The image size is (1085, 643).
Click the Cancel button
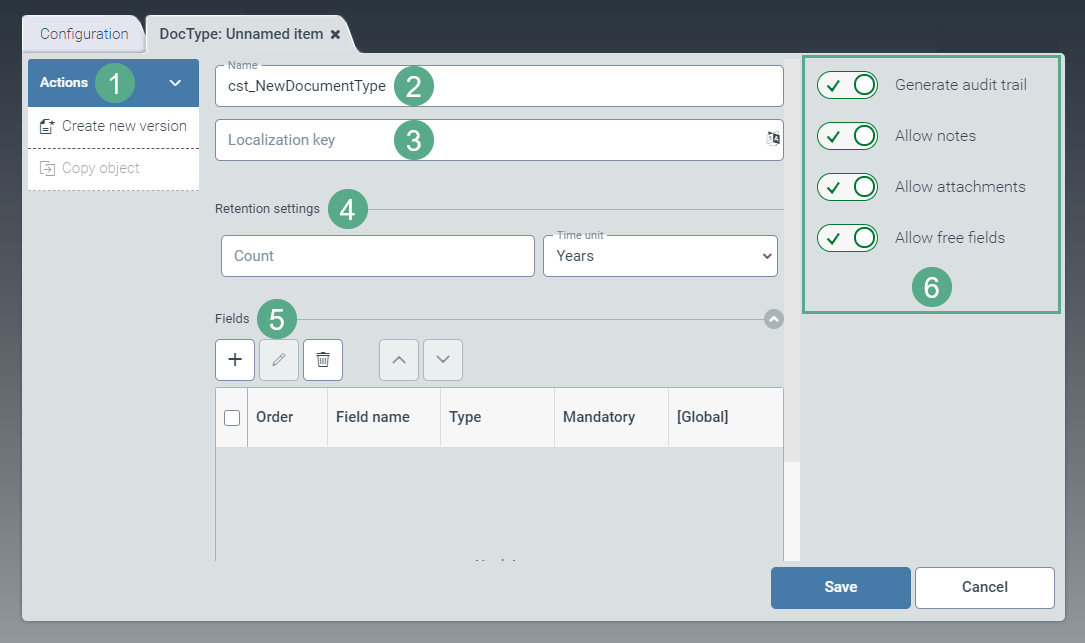pos(984,588)
